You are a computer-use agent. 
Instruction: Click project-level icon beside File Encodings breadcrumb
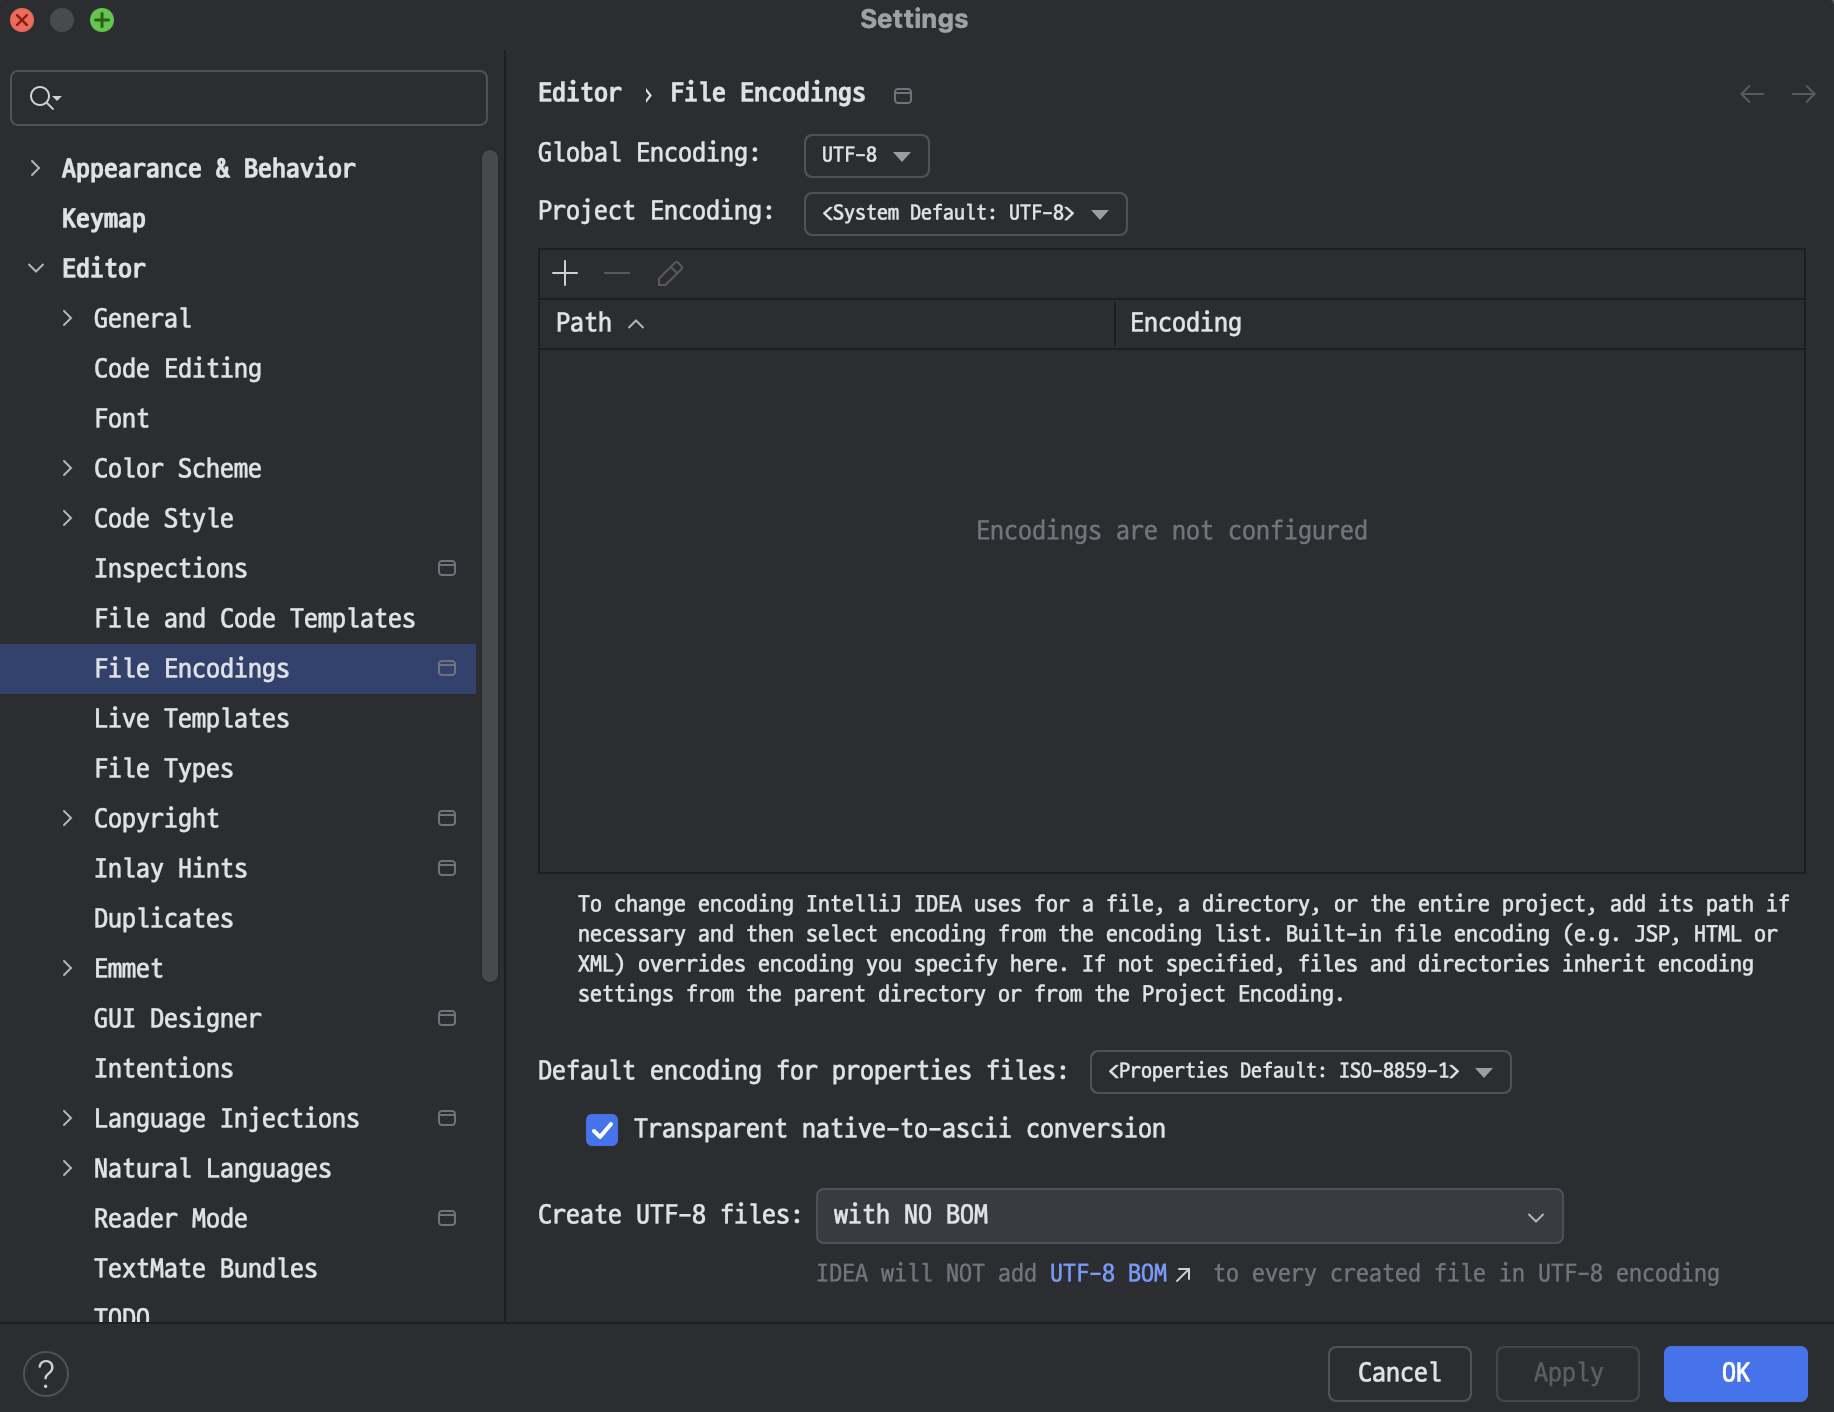point(903,95)
